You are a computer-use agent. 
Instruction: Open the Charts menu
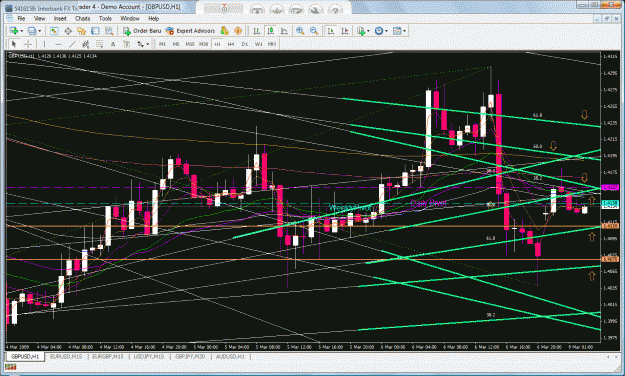click(83, 18)
